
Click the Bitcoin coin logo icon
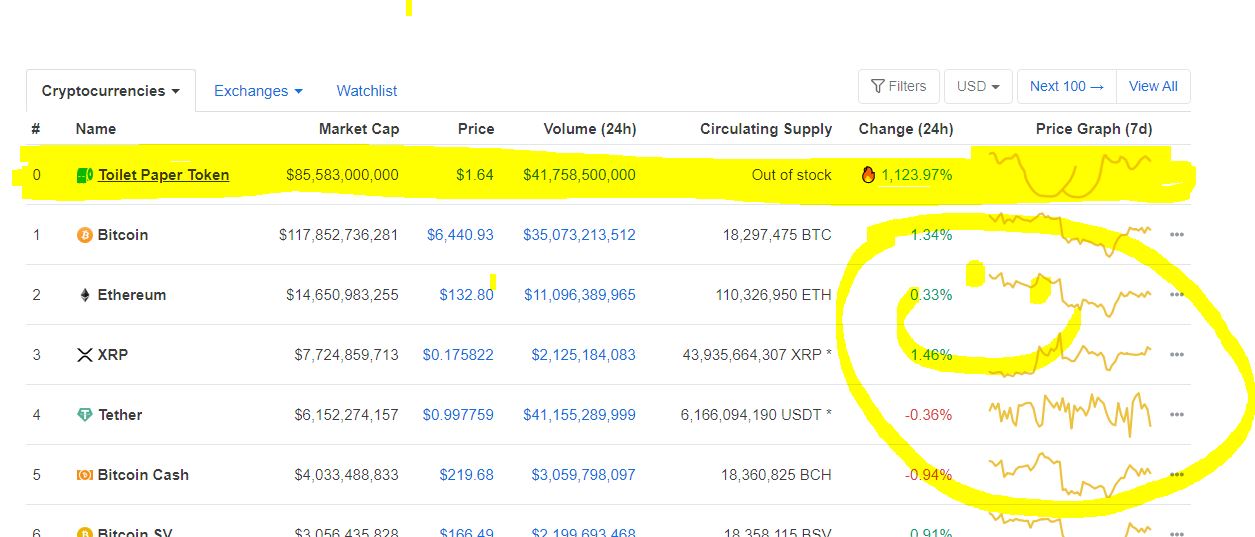tap(85, 235)
